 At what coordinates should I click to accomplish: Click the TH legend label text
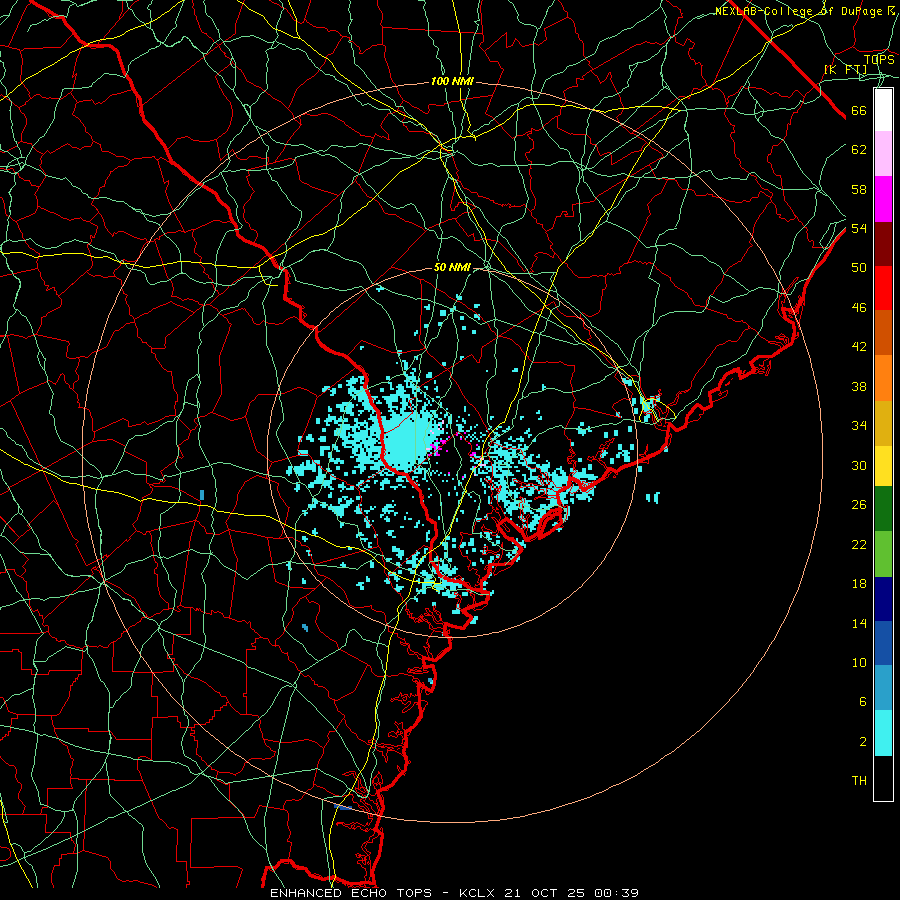point(859,781)
